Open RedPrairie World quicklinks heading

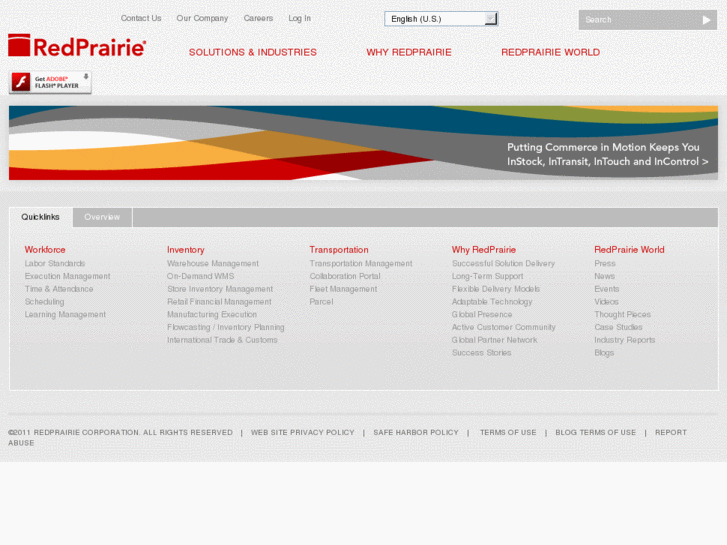pos(629,250)
